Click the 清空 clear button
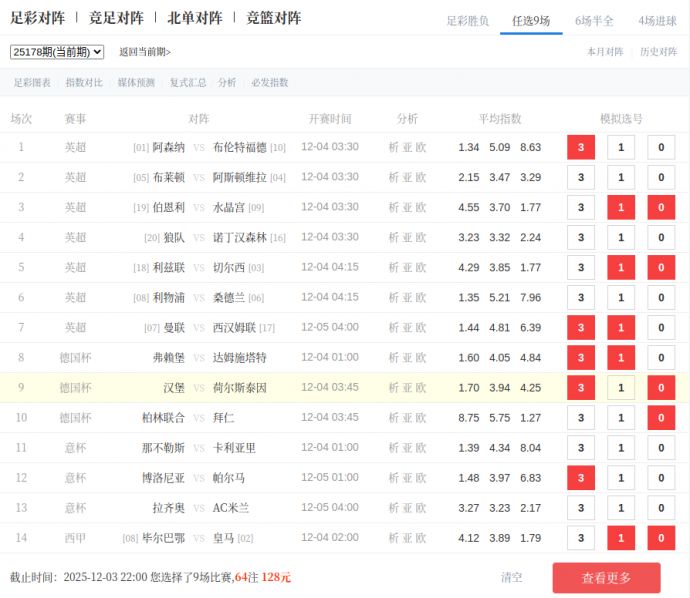Viewport: 690px width, 598px height. [512, 577]
